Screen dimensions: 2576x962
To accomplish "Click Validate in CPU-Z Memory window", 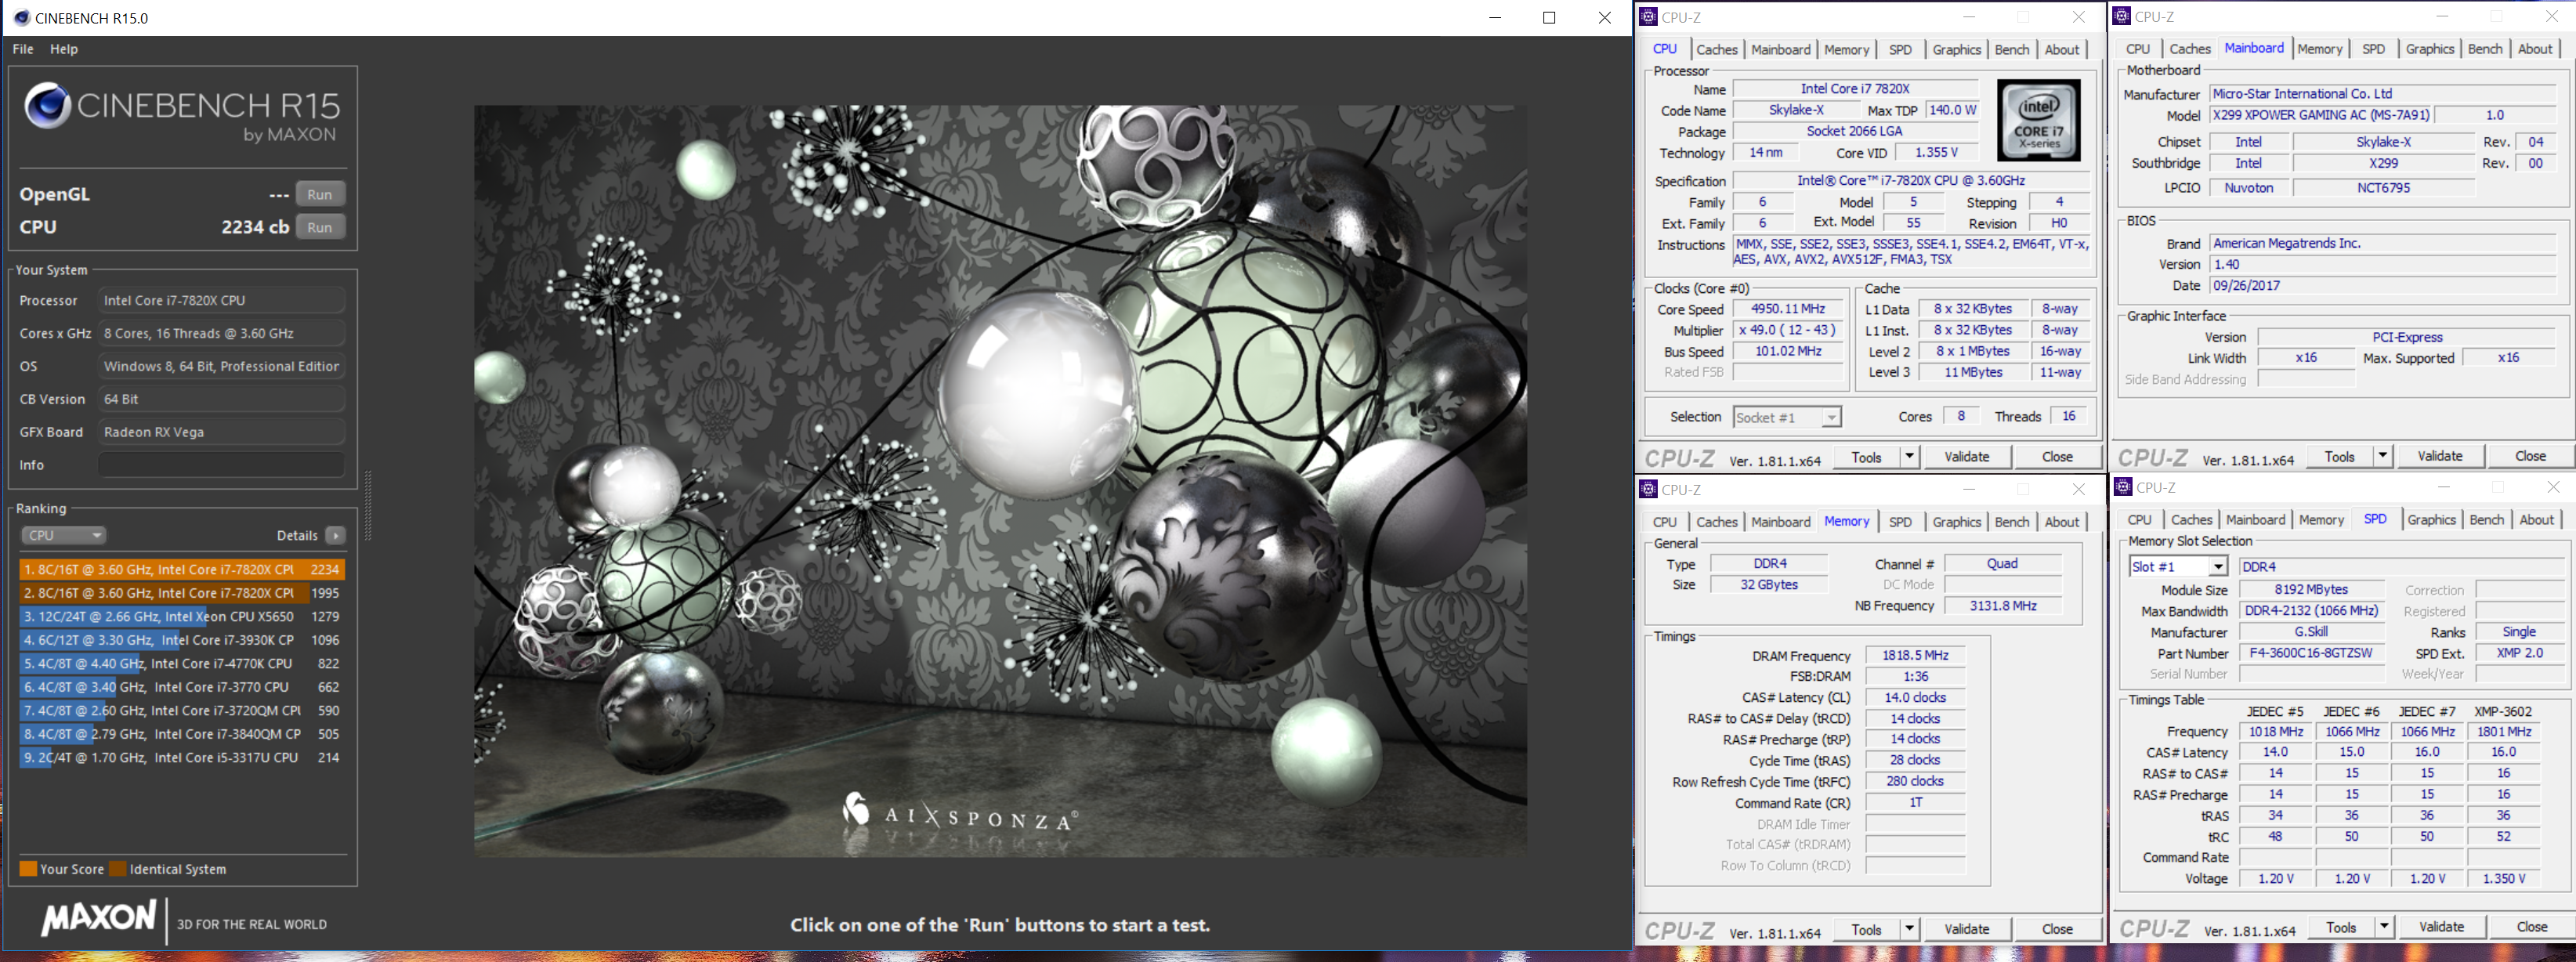I will click(1967, 928).
